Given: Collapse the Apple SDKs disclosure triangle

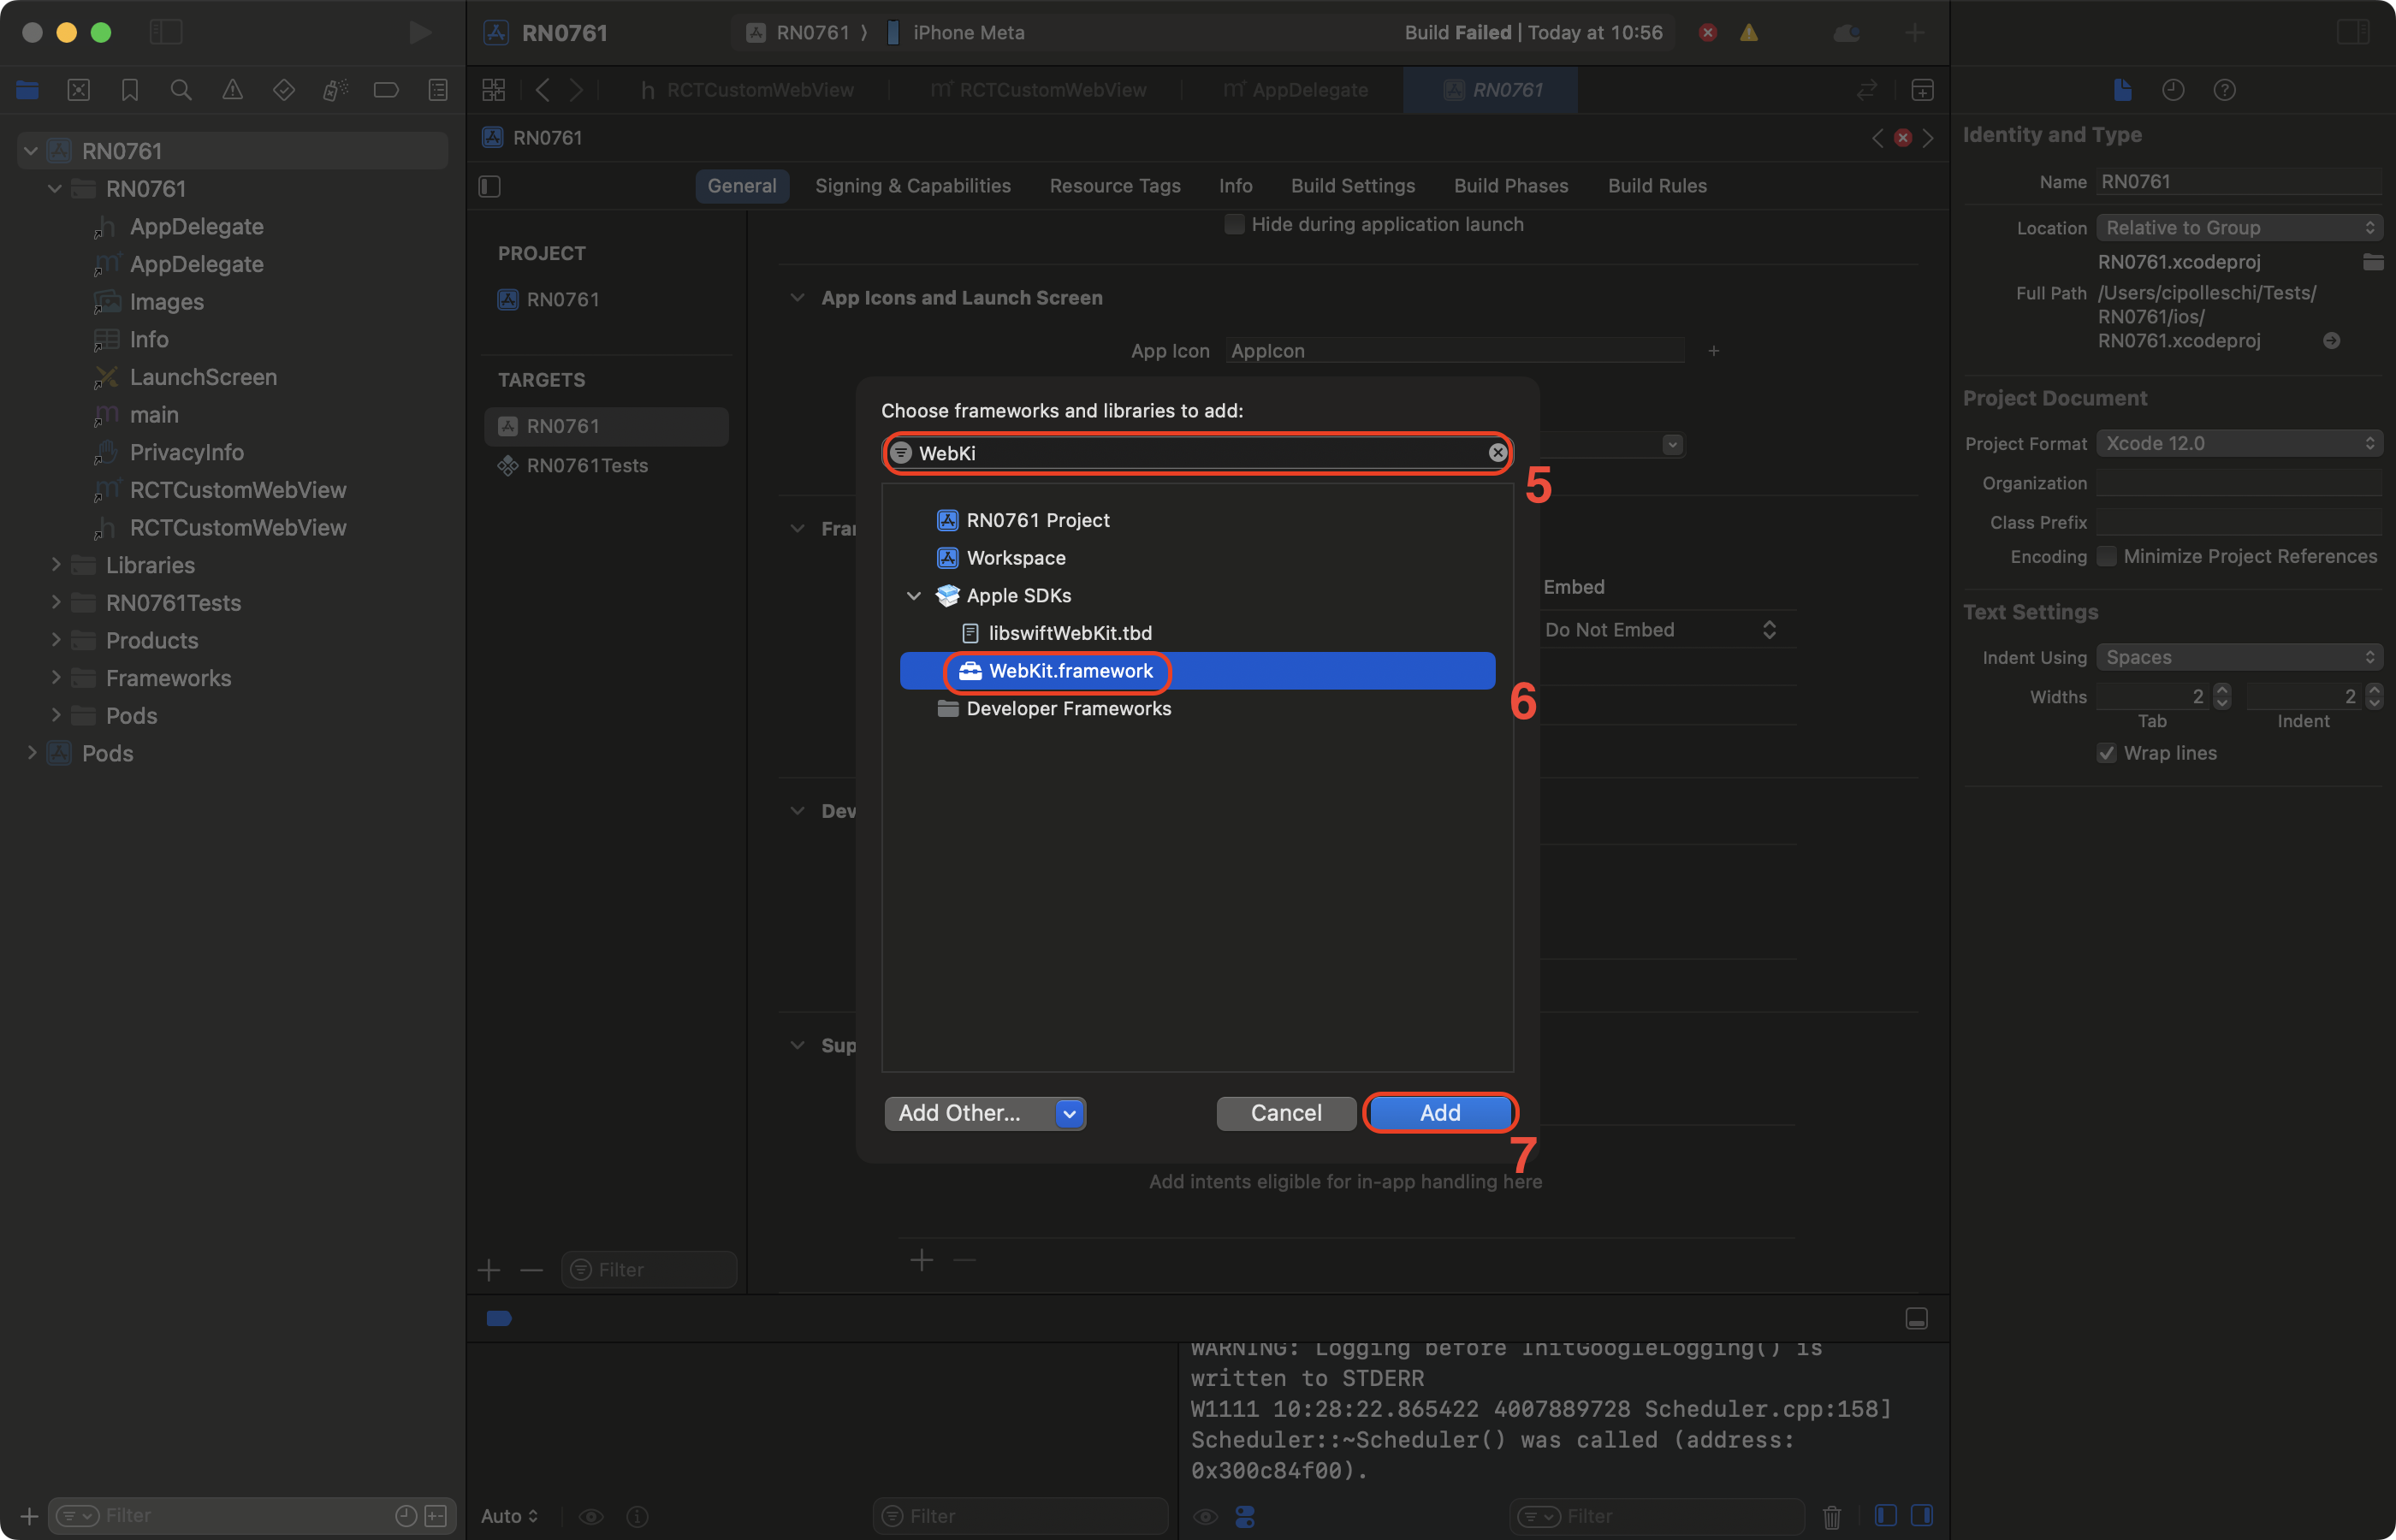Looking at the screenshot, I should (x=913, y=595).
